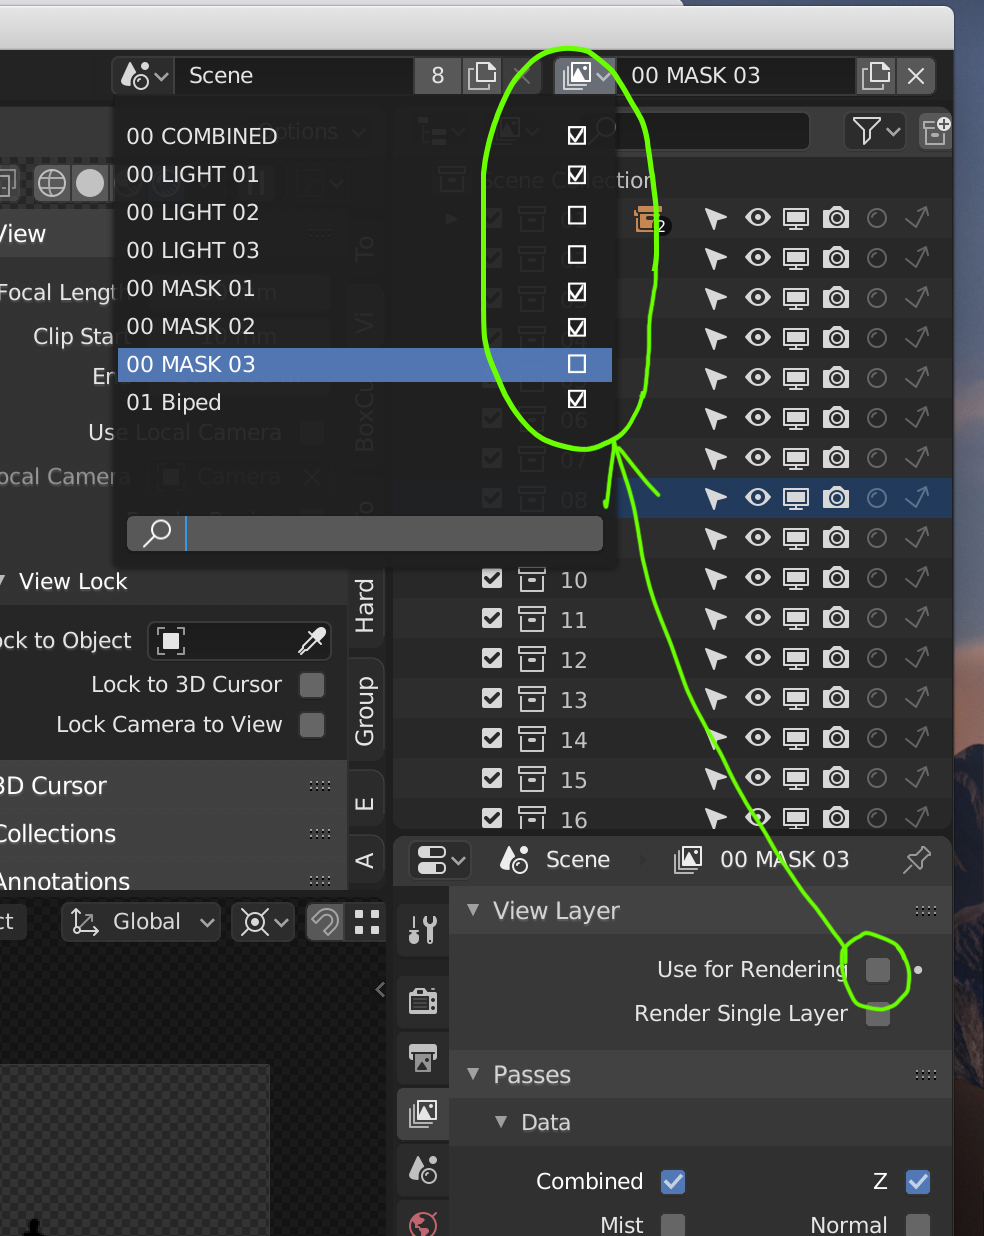Click the 00 MASK 03 view layer name field
984x1236 pixels.
736,75
